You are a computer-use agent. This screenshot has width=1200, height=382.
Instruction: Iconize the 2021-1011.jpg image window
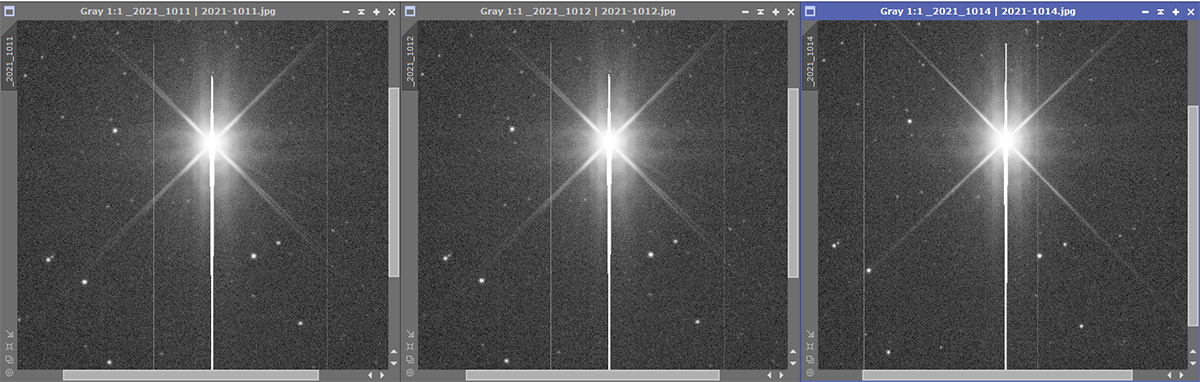pyautogui.click(x=346, y=12)
